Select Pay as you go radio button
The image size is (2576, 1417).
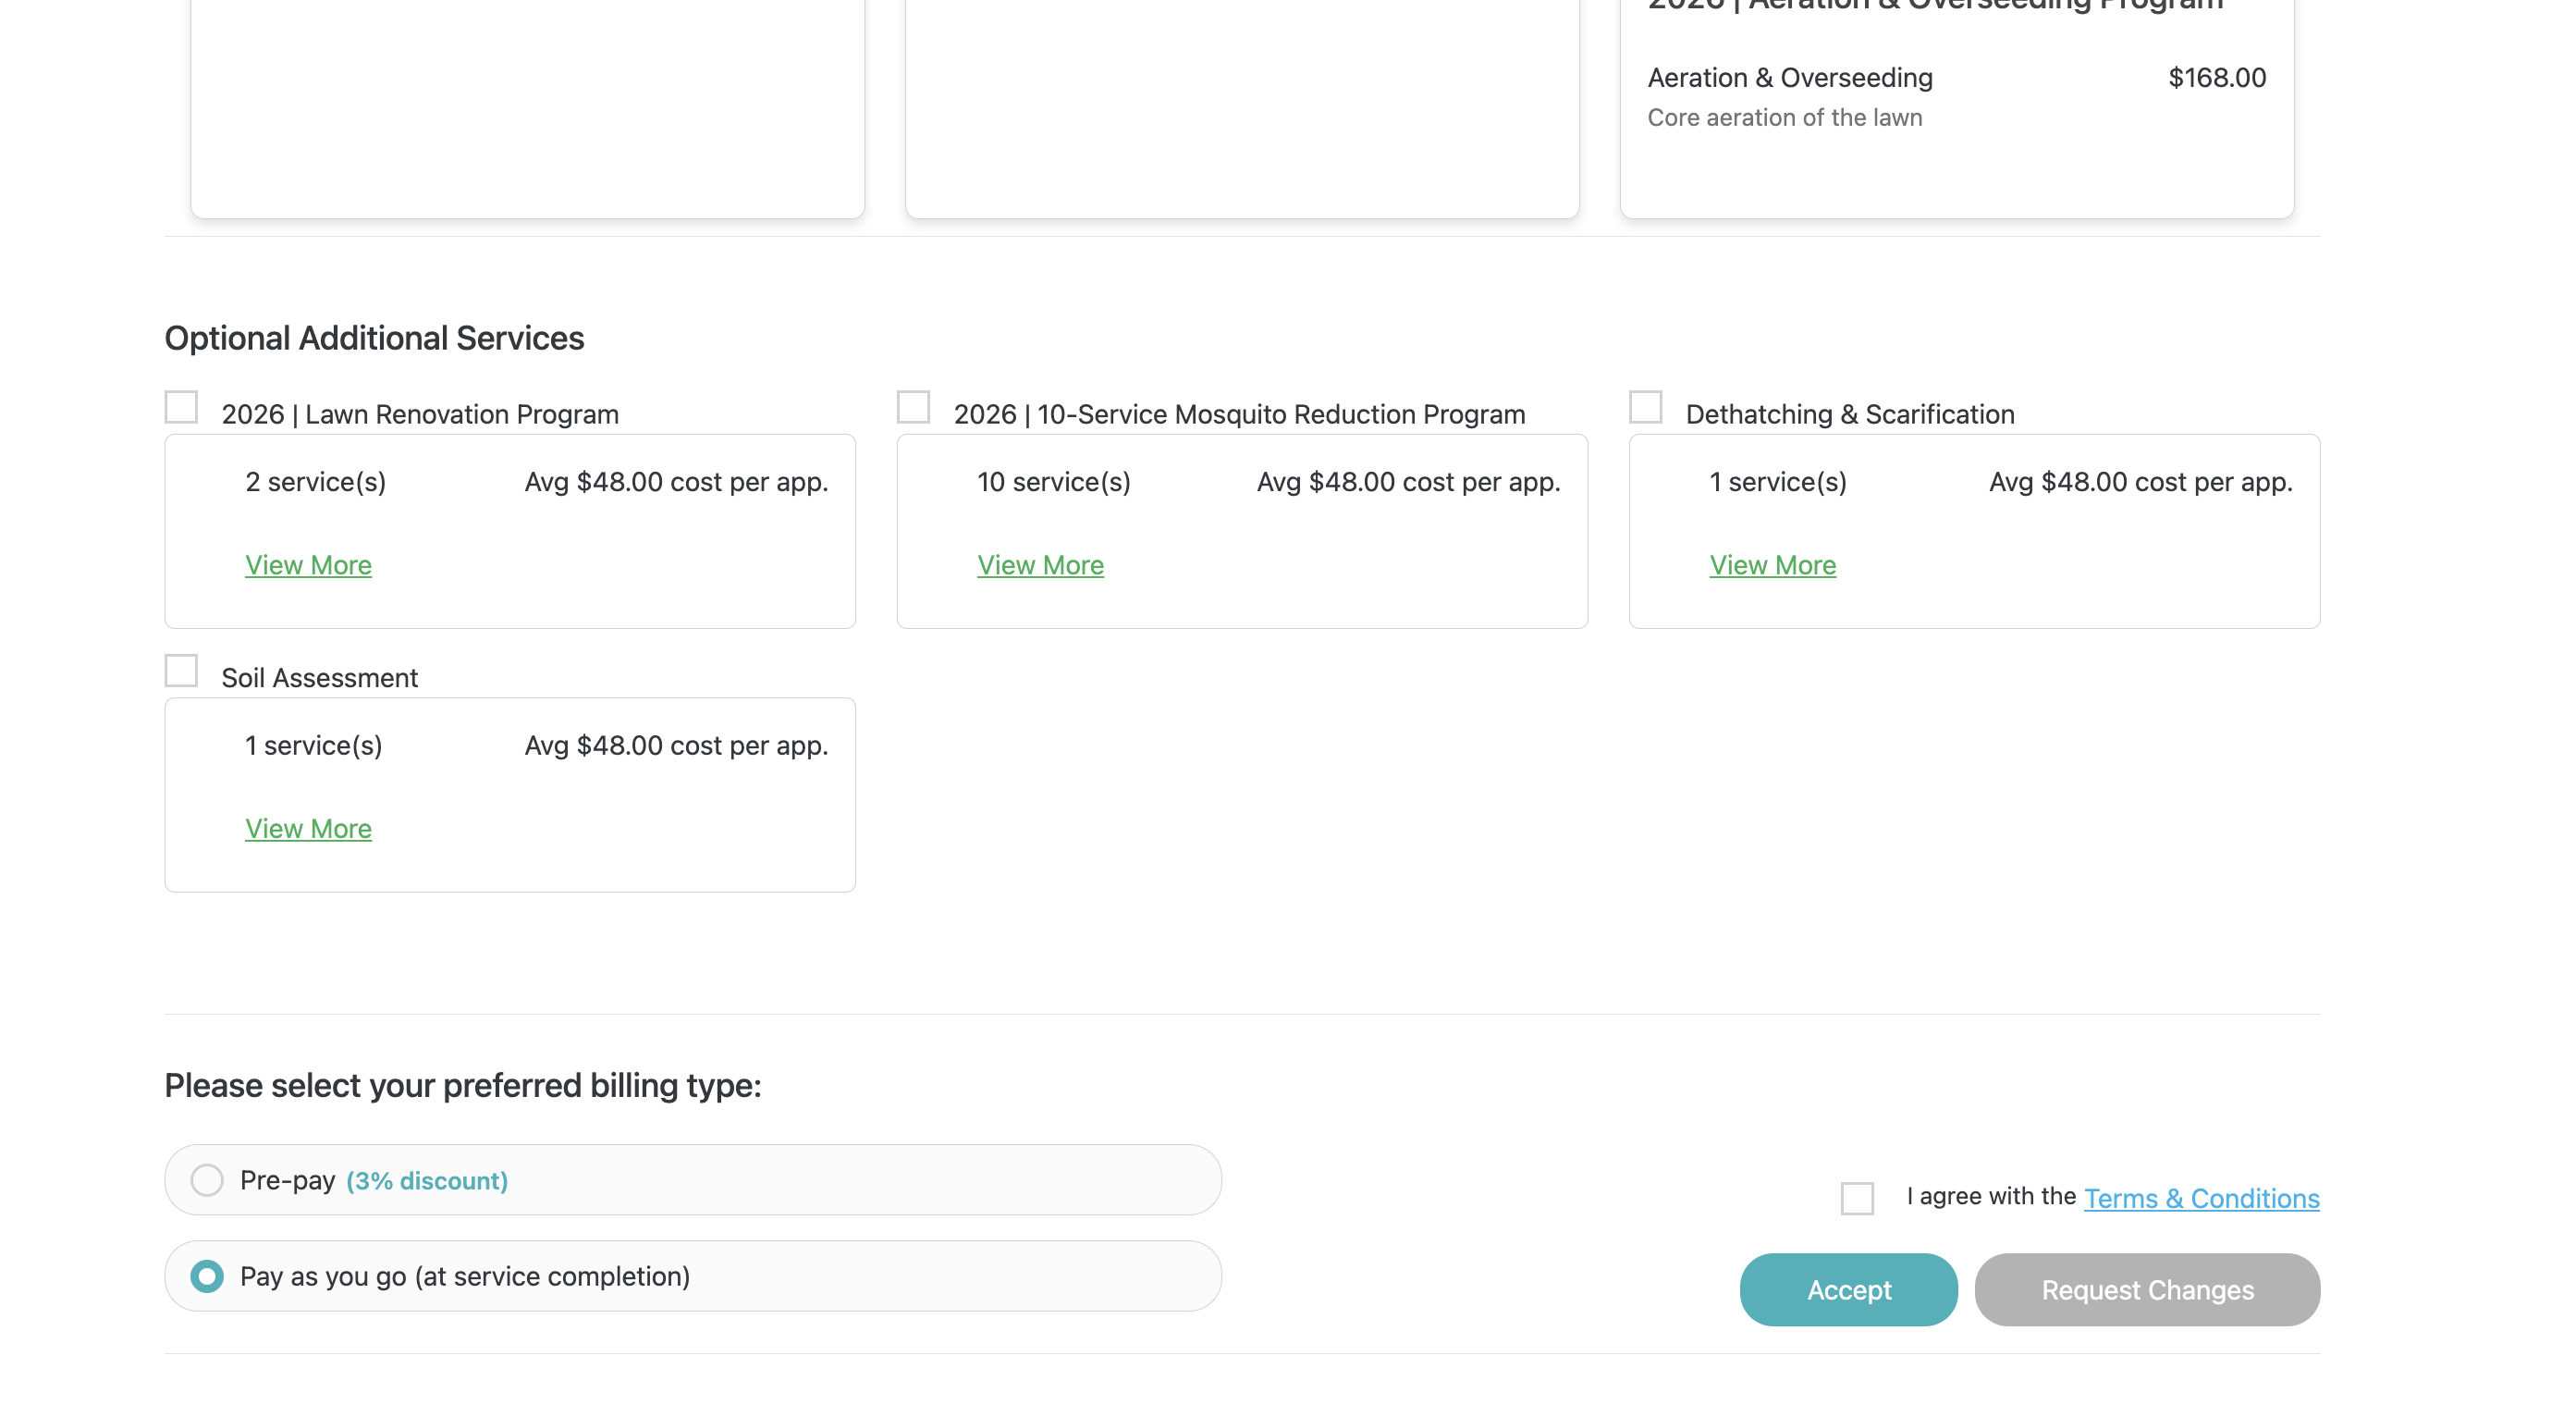(207, 1276)
